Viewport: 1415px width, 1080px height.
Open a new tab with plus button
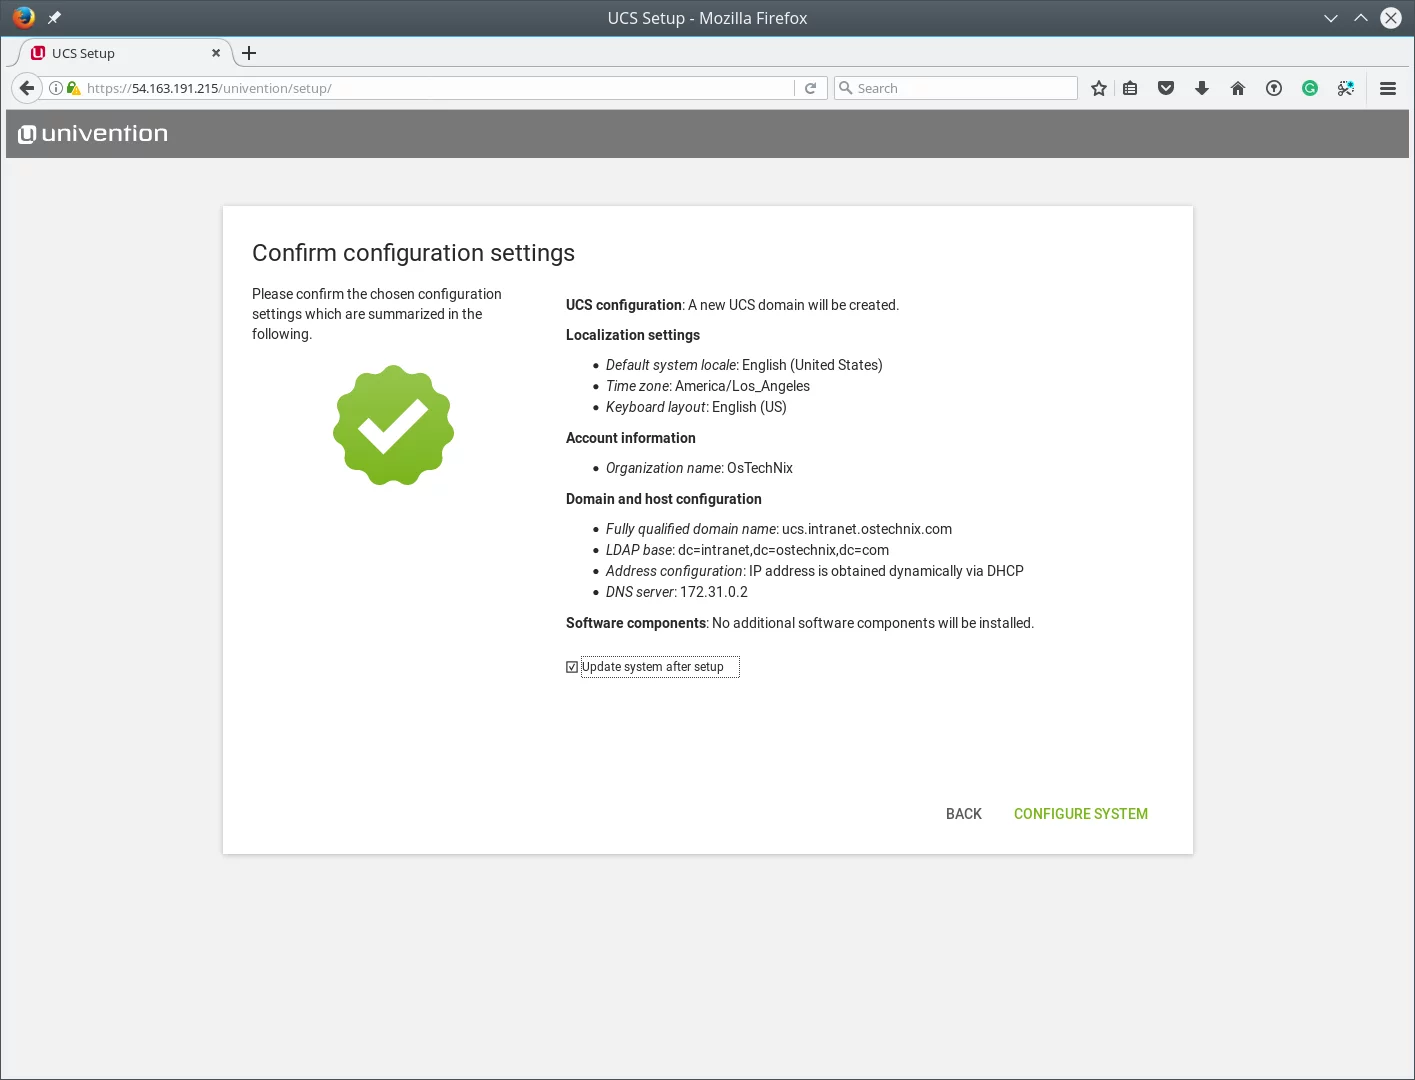pyautogui.click(x=249, y=53)
